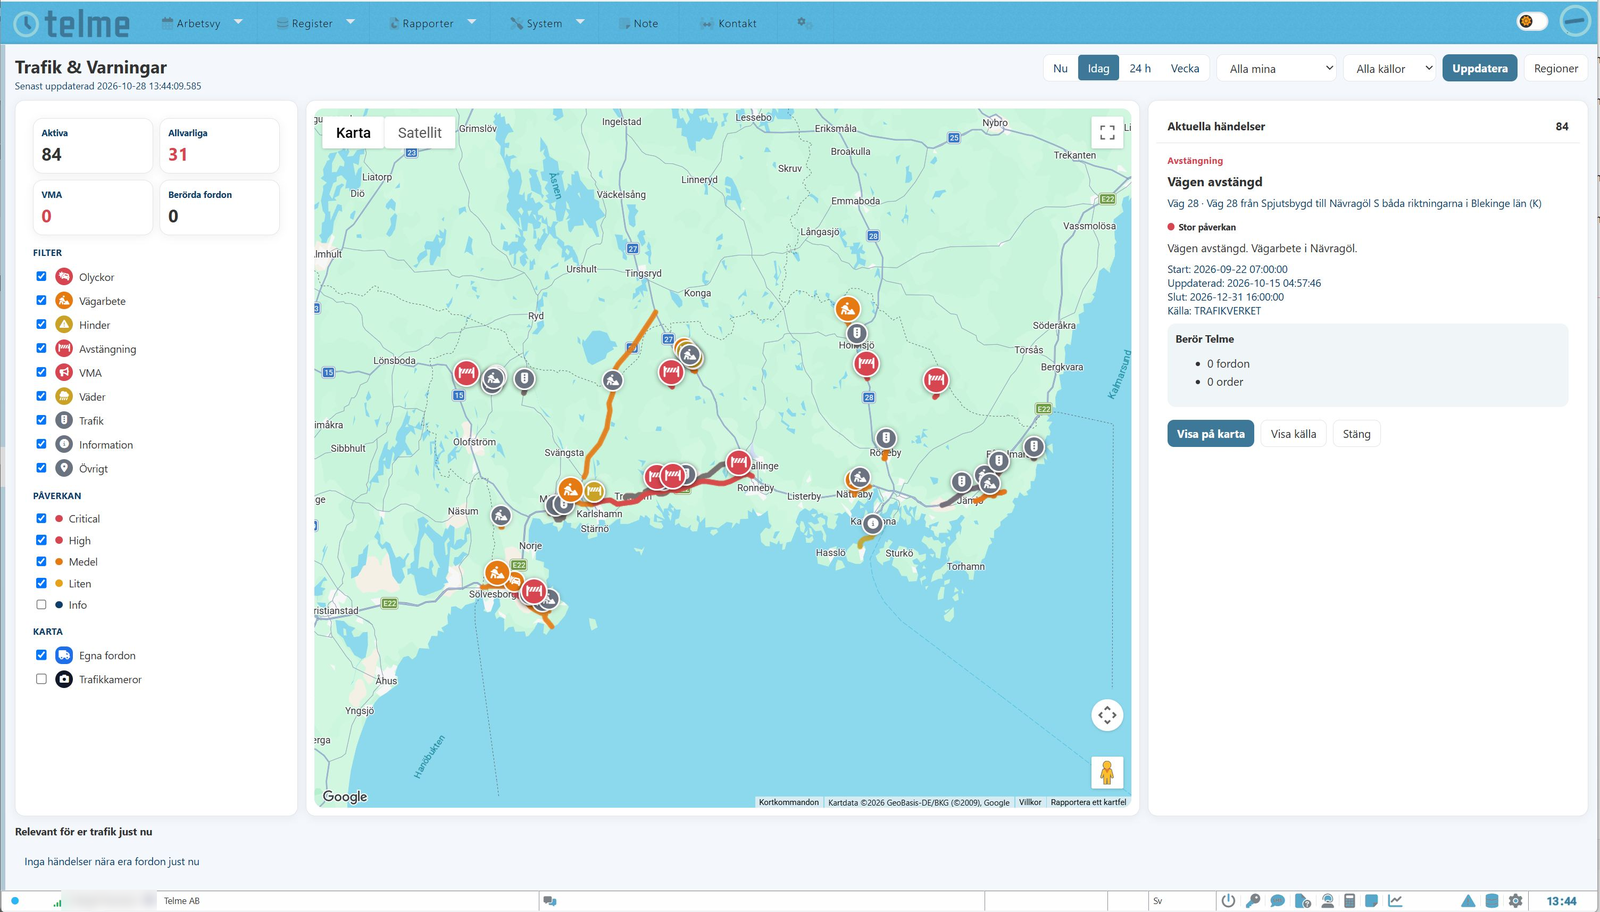The height and width of the screenshot is (912, 1600).
Task: Click the road closure marker near Lönsboda
Action: (x=466, y=373)
